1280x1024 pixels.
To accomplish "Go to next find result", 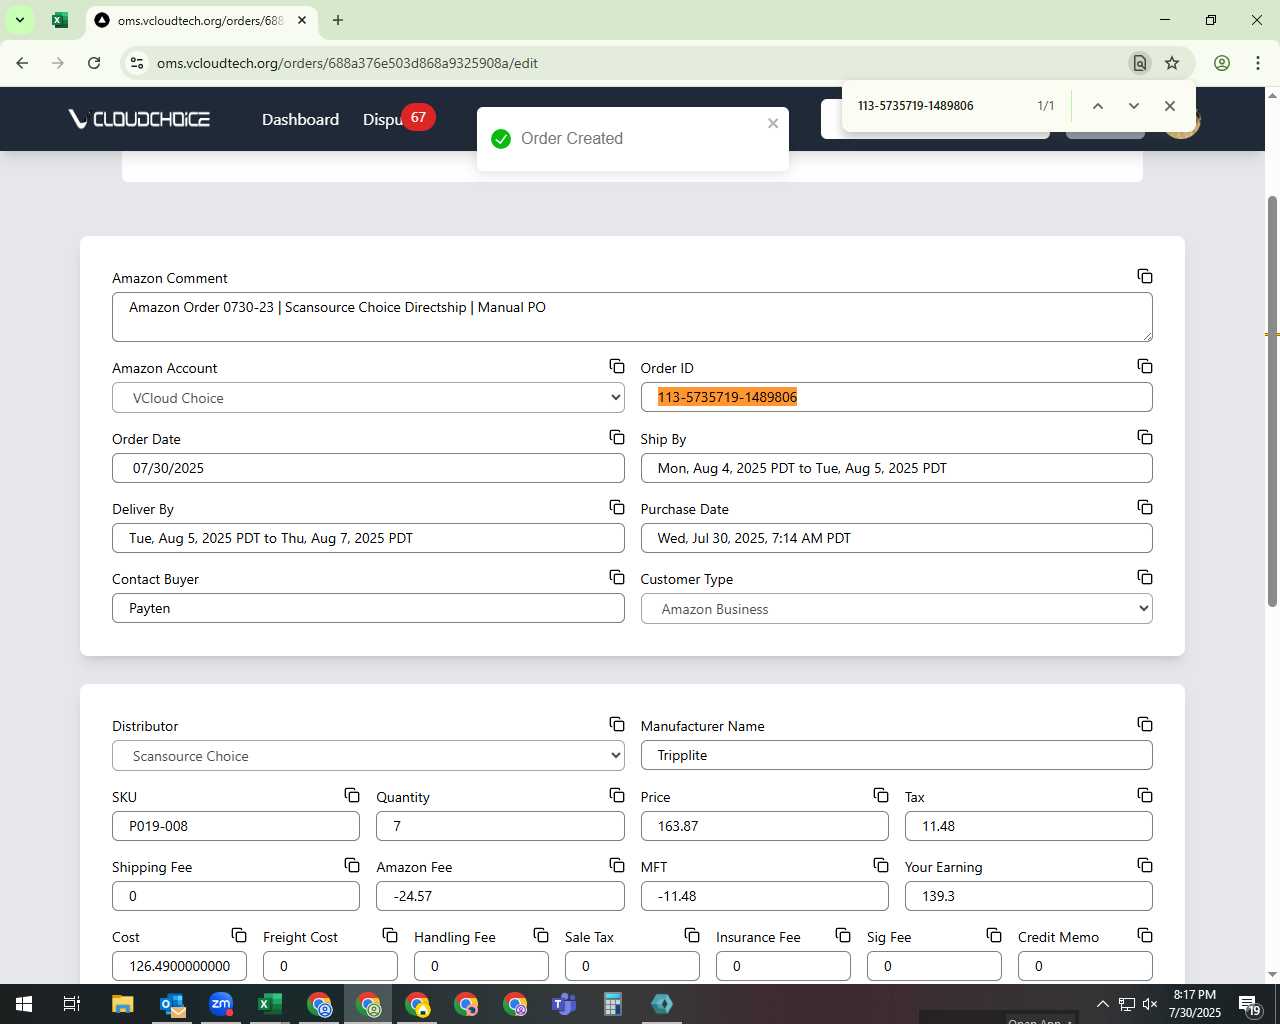I will coord(1133,106).
